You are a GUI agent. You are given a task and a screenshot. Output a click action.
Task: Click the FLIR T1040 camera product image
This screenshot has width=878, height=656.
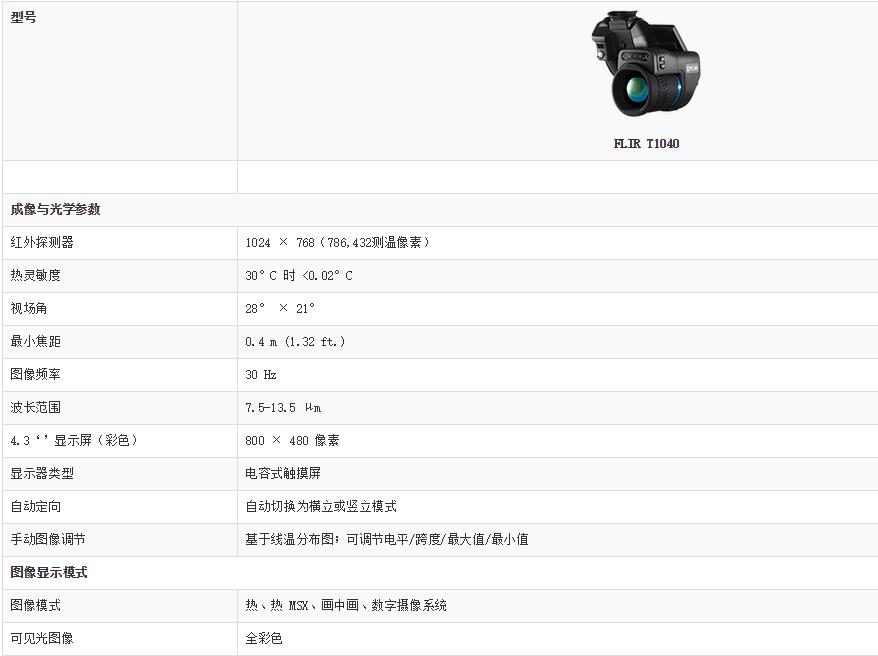pos(646,65)
